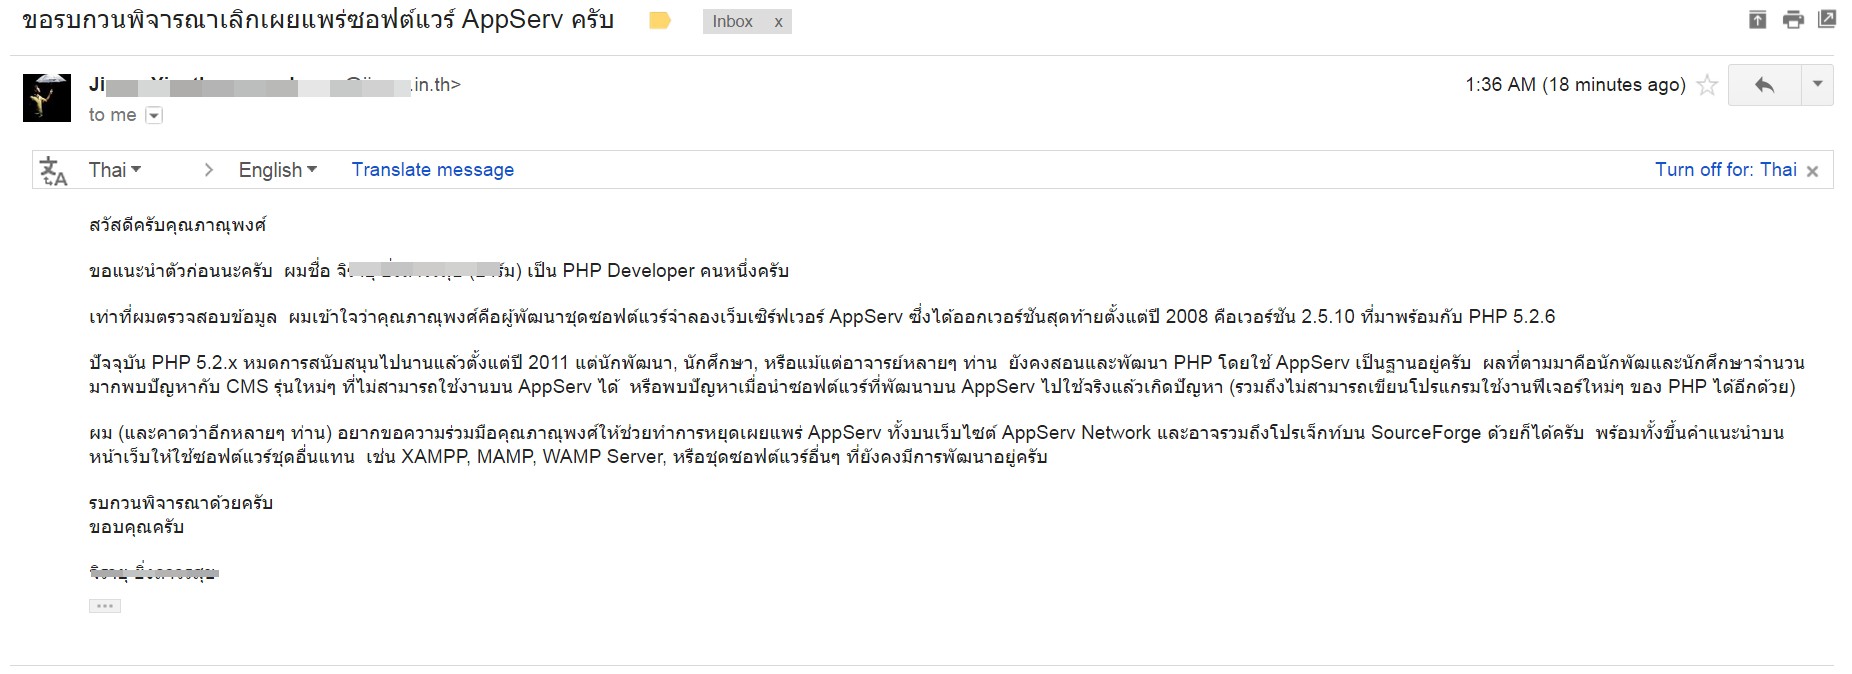This screenshot has height=674, width=1852.
Task: Click 'Turn off for: Thai' link
Action: point(1725,170)
